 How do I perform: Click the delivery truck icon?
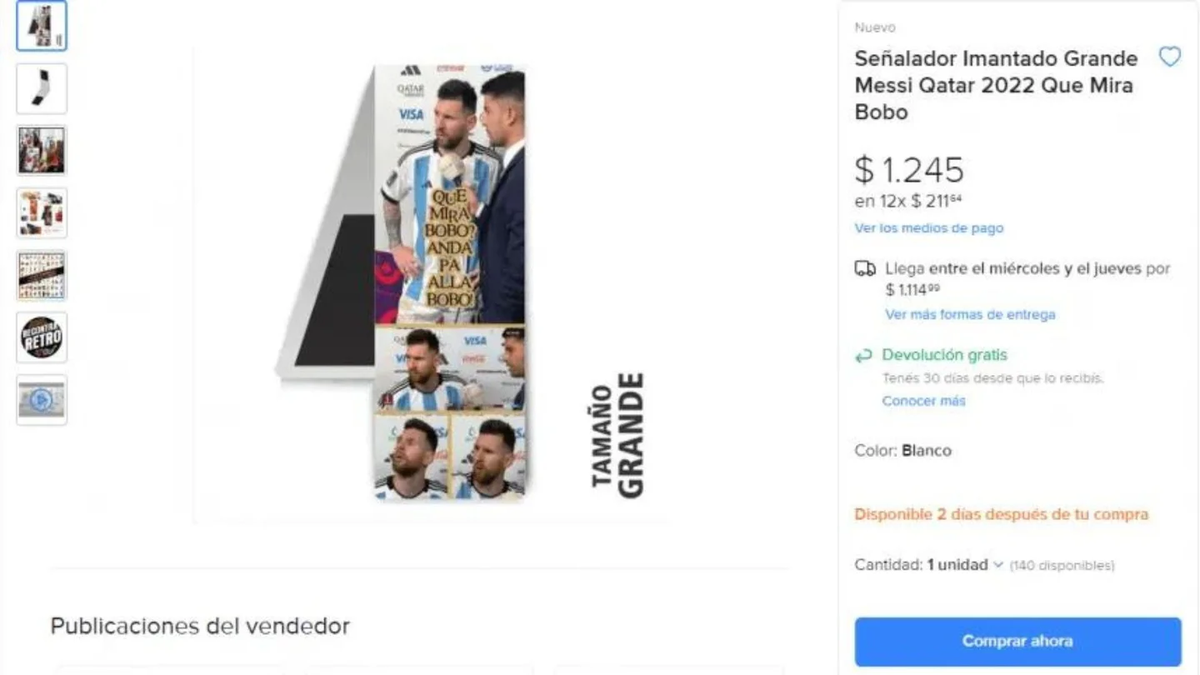pos(865,269)
